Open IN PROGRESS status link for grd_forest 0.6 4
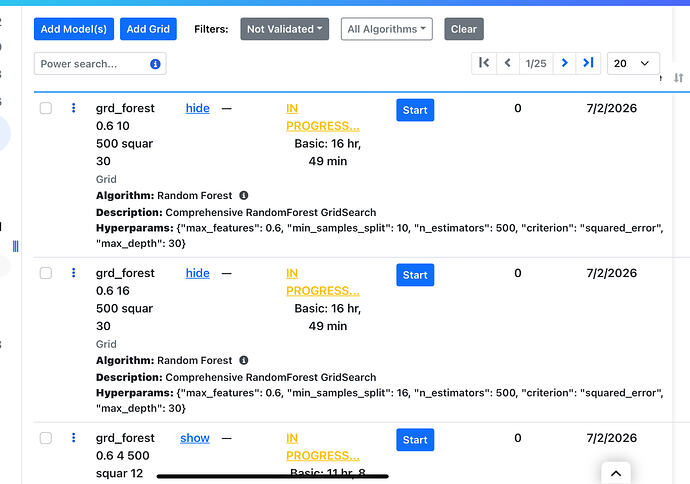 (x=323, y=447)
